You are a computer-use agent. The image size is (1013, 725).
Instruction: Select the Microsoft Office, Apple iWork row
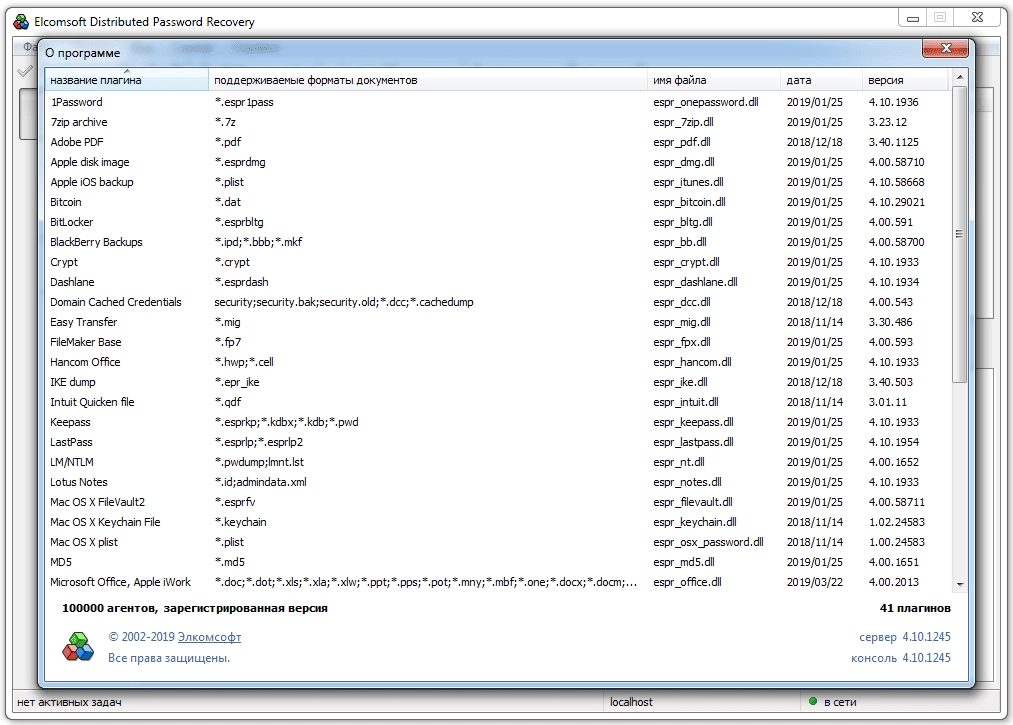[497, 583]
